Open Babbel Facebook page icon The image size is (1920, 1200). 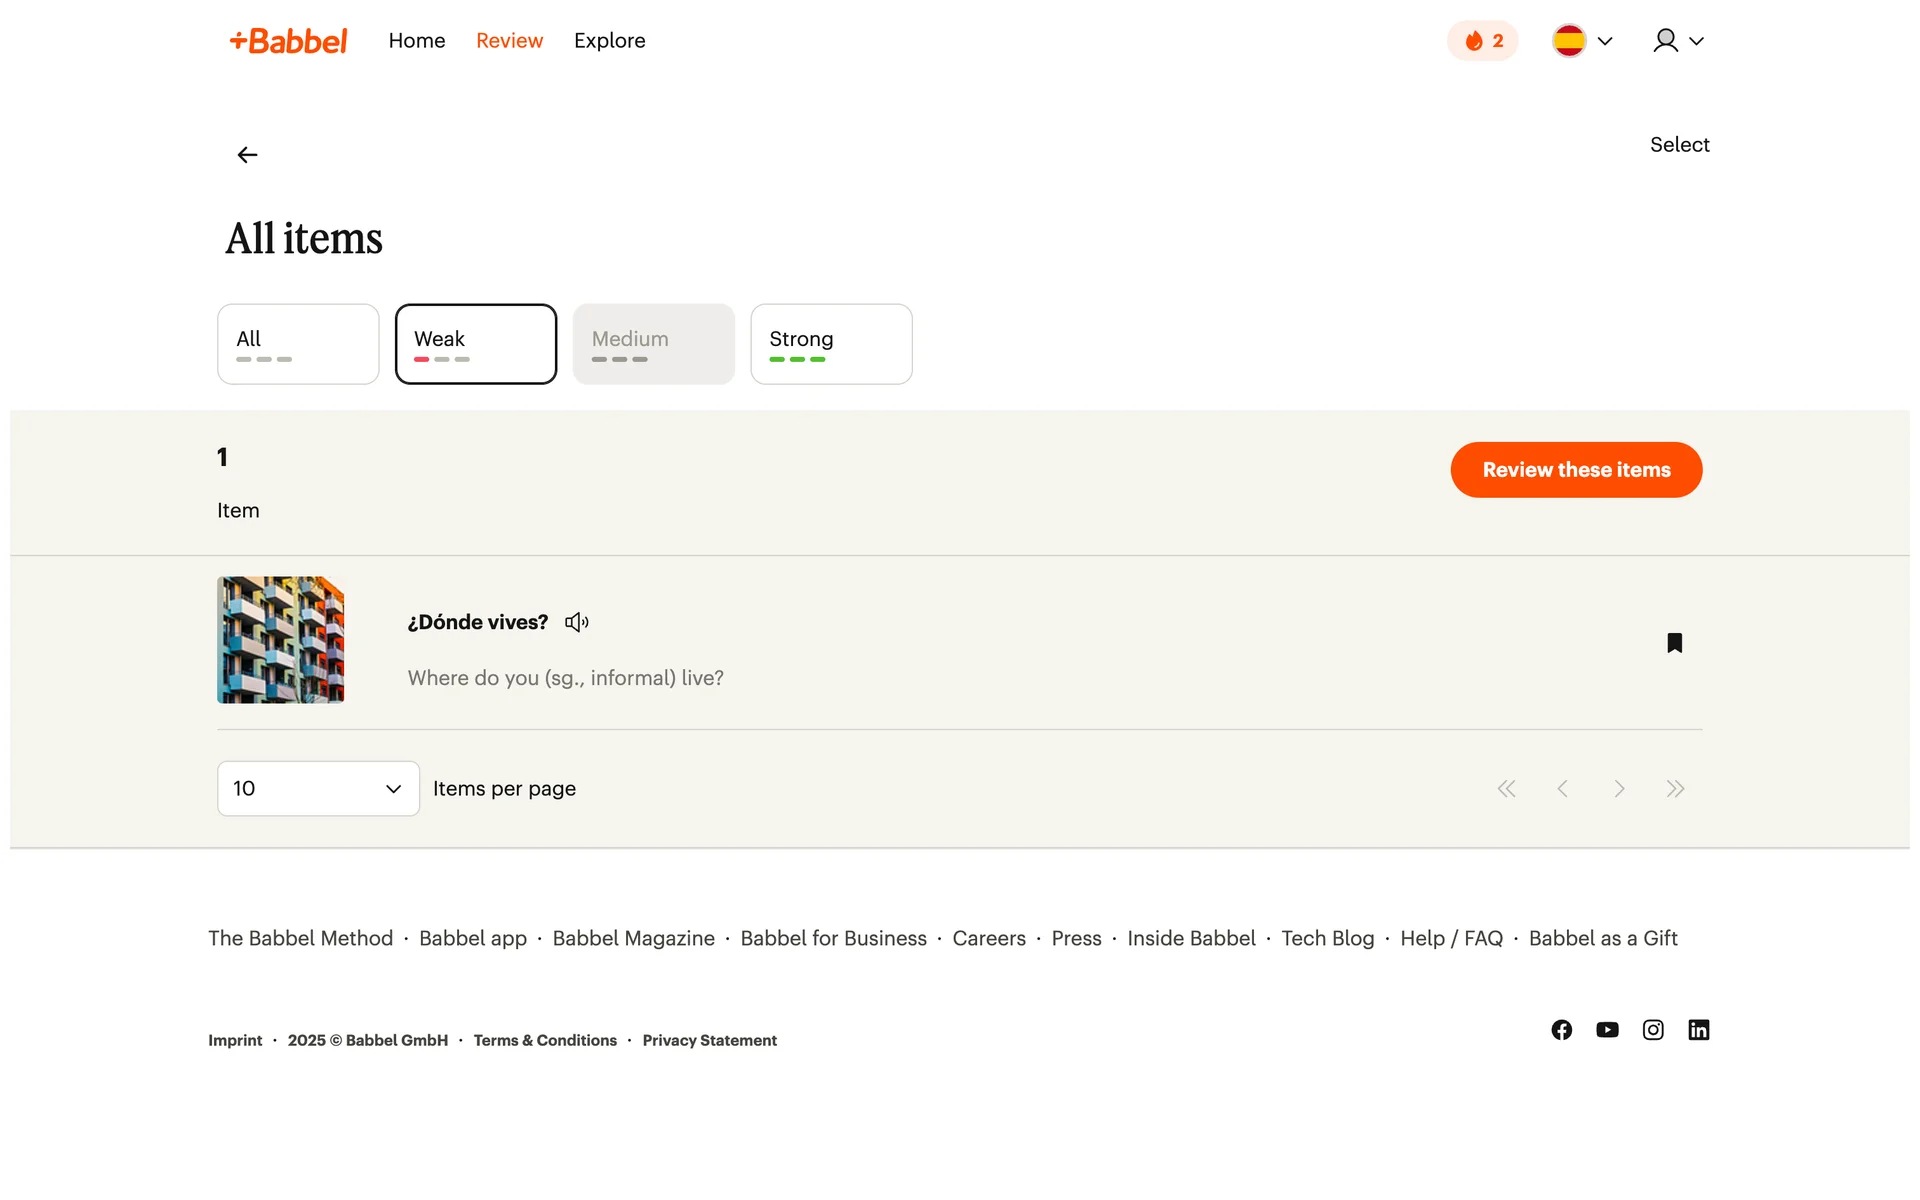pyautogui.click(x=1561, y=1030)
